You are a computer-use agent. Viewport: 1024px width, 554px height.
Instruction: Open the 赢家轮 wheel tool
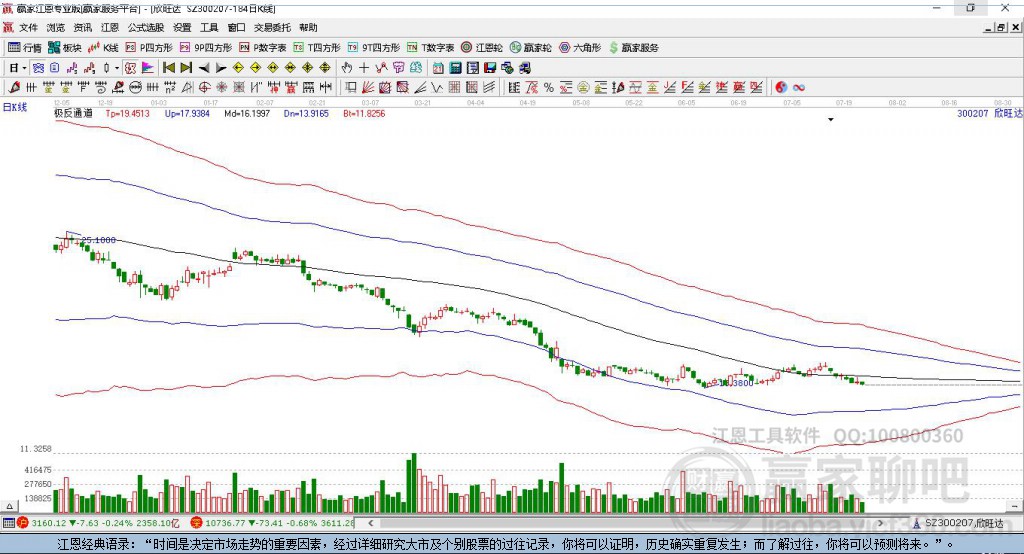(531, 48)
